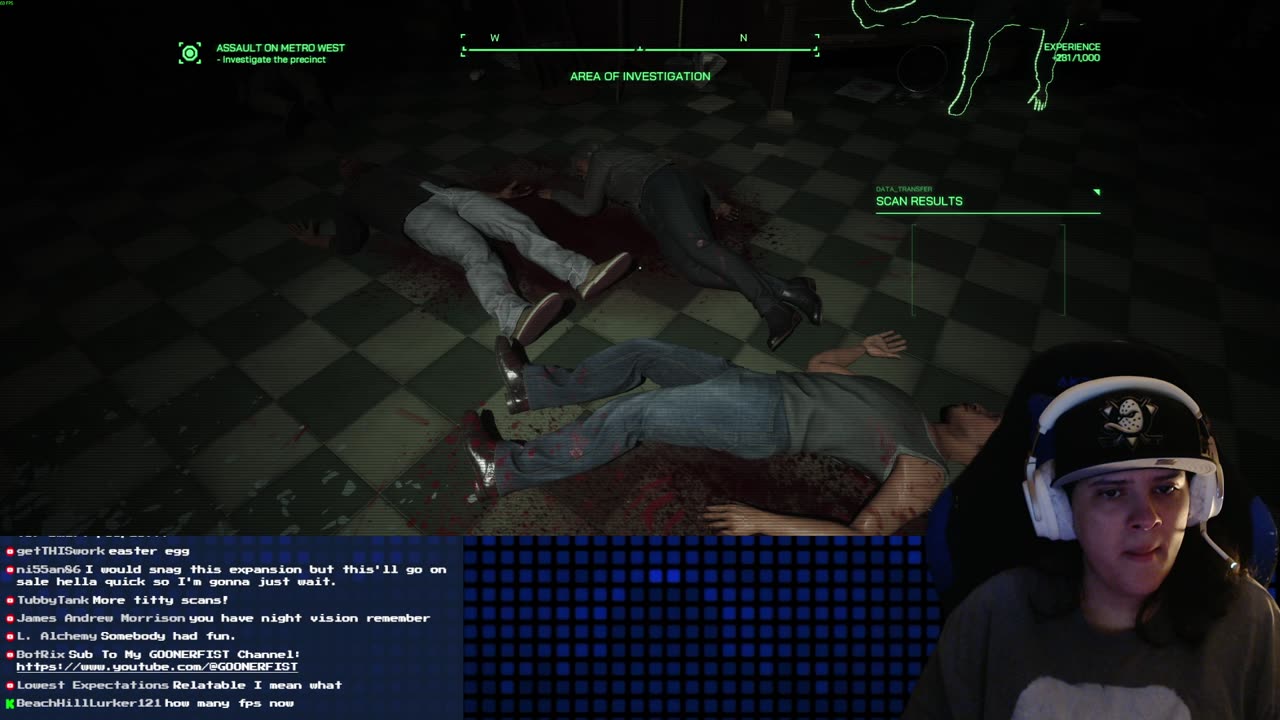Click username Lowest Expectations in chat
Viewport: 1280px width, 720px height.
pyautogui.click(x=92, y=685)
